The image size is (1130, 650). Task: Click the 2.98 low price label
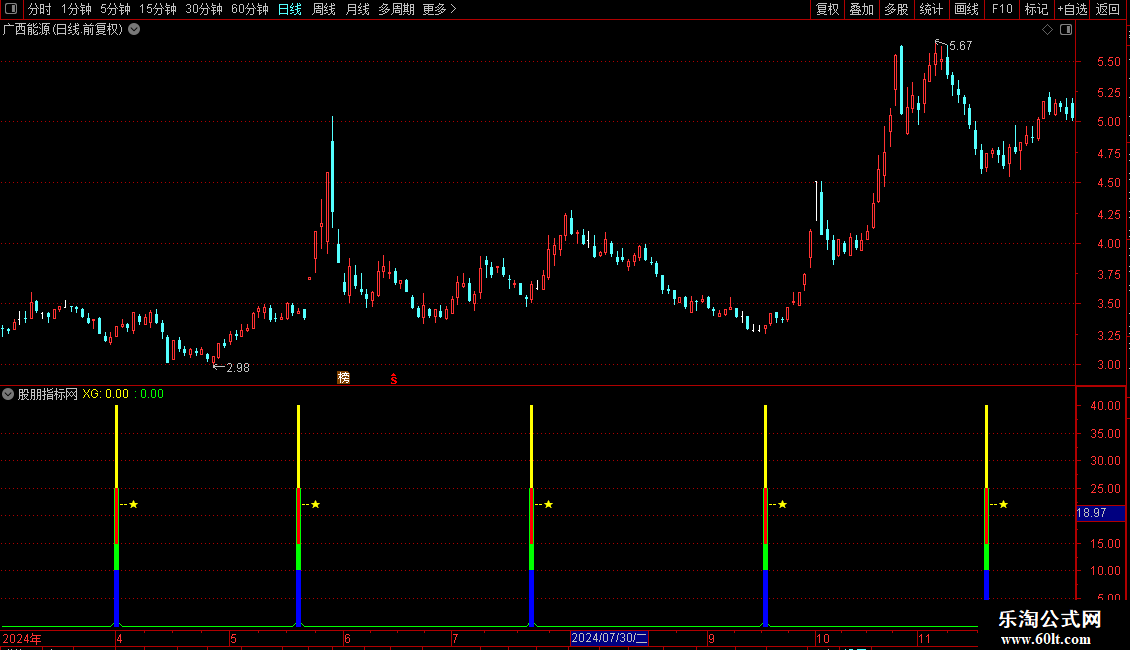(x=238, y=368)
